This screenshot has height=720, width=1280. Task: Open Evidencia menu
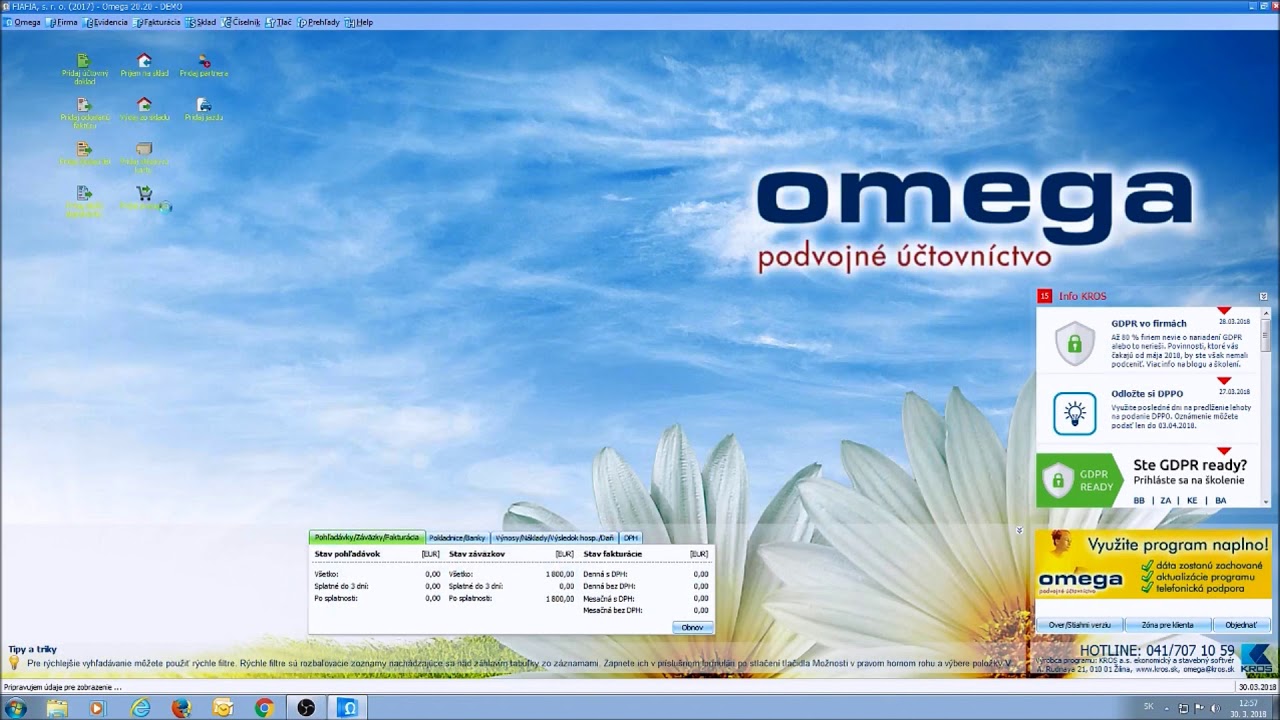[x=106, y=22]
